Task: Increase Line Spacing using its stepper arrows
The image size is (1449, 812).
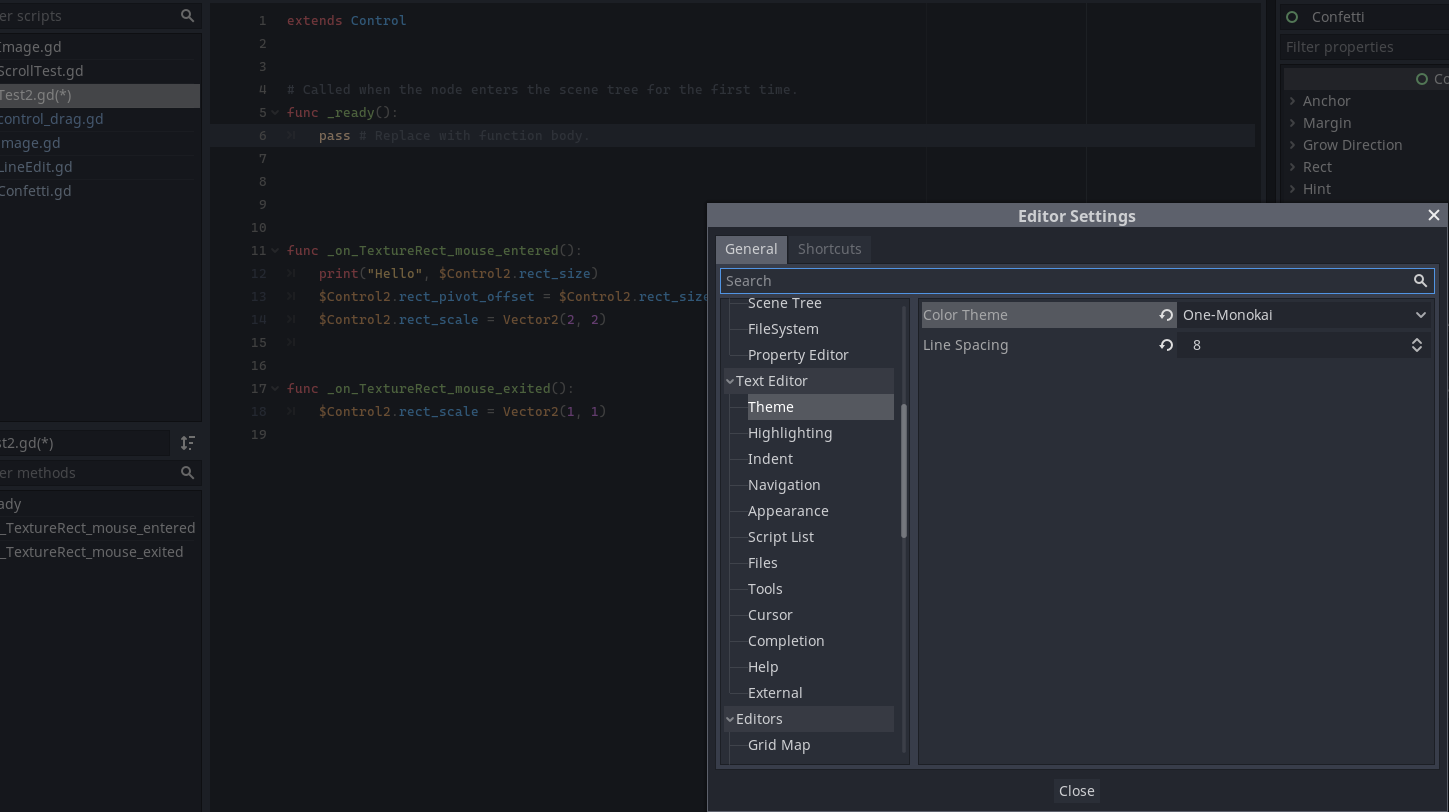Action: tap(1417, 341)
